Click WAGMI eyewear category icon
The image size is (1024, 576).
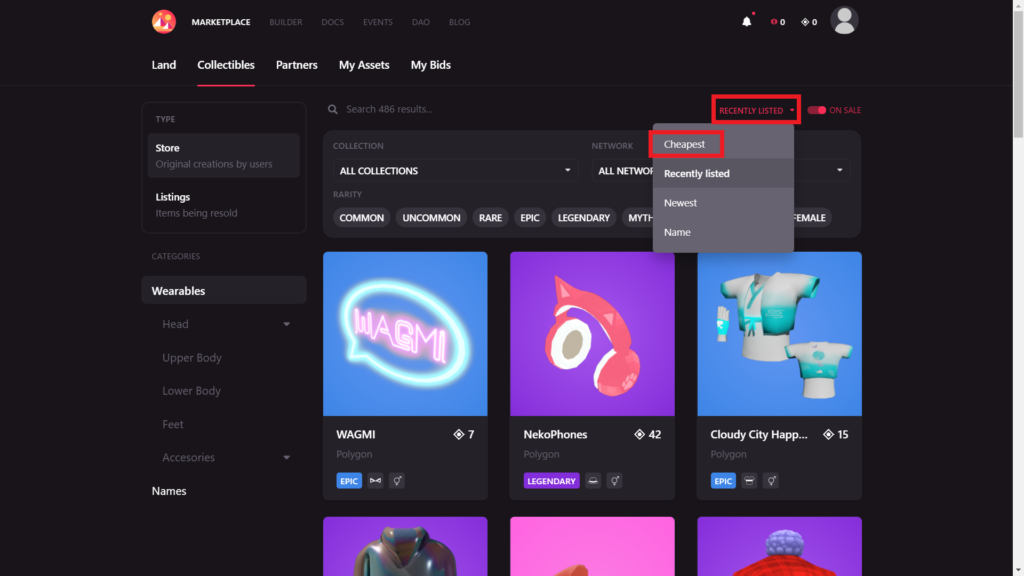click(x=375, y=481)
